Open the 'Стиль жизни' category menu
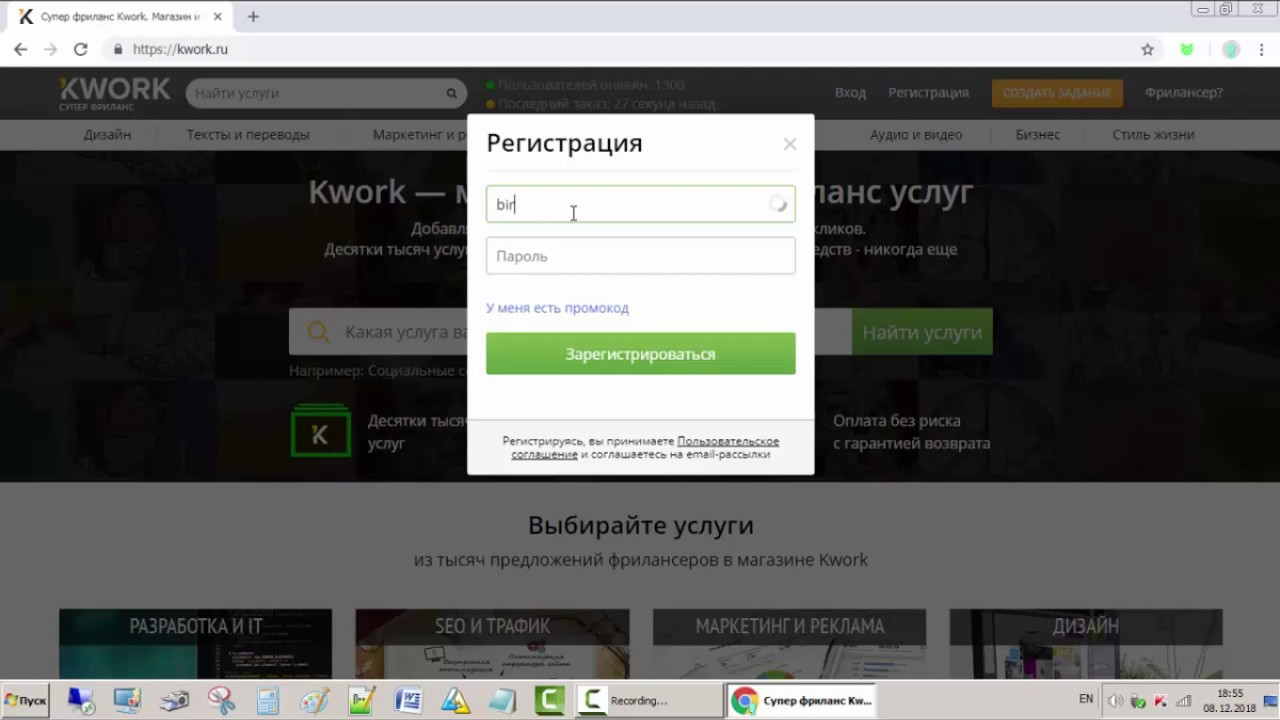 [x=1153, y=134]
